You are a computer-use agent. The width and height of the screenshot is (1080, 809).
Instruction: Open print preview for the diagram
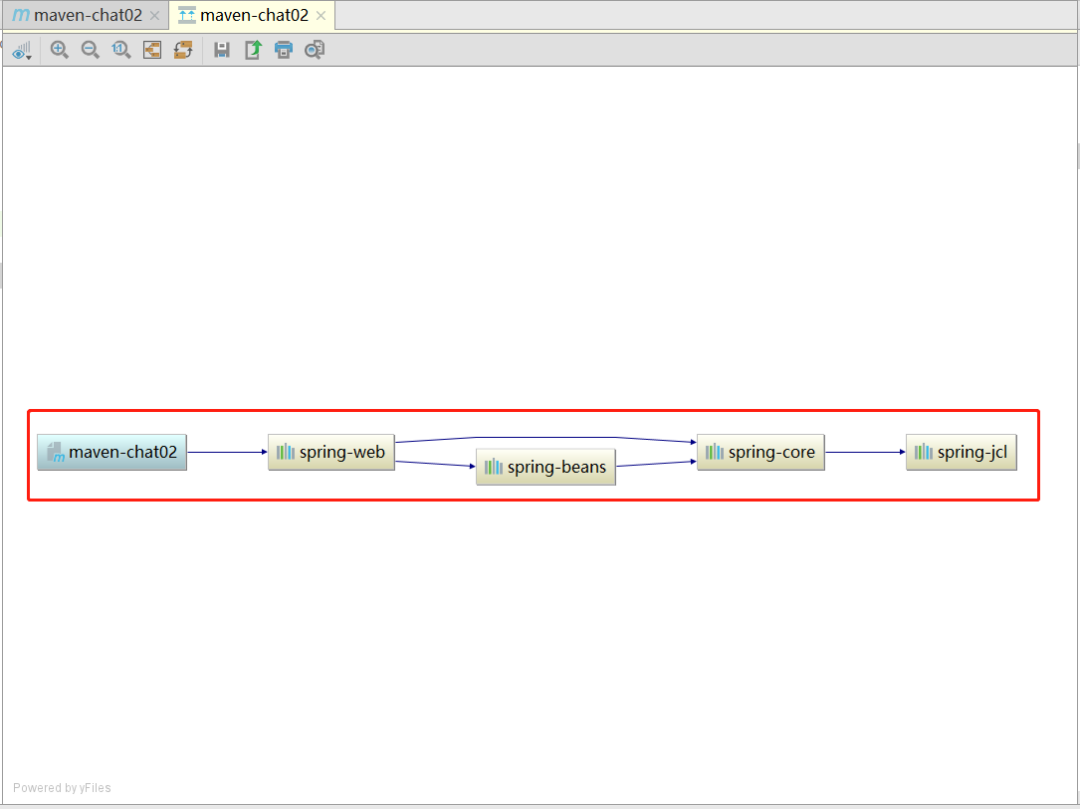313,50
